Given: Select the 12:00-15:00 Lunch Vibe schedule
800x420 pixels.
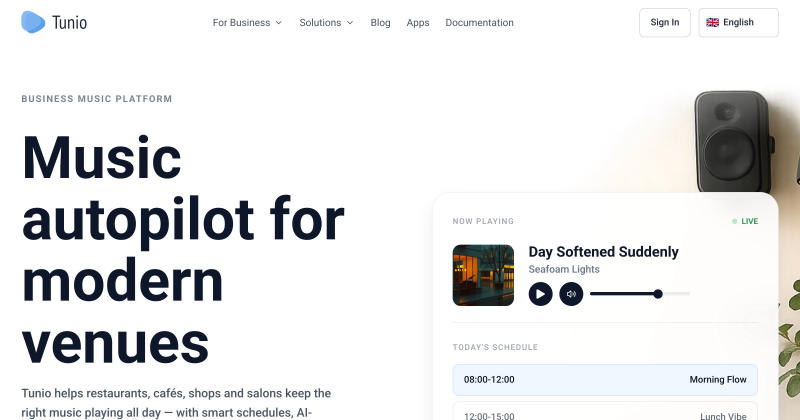Looking at the screenshot, I should click(x=605, y=413).
